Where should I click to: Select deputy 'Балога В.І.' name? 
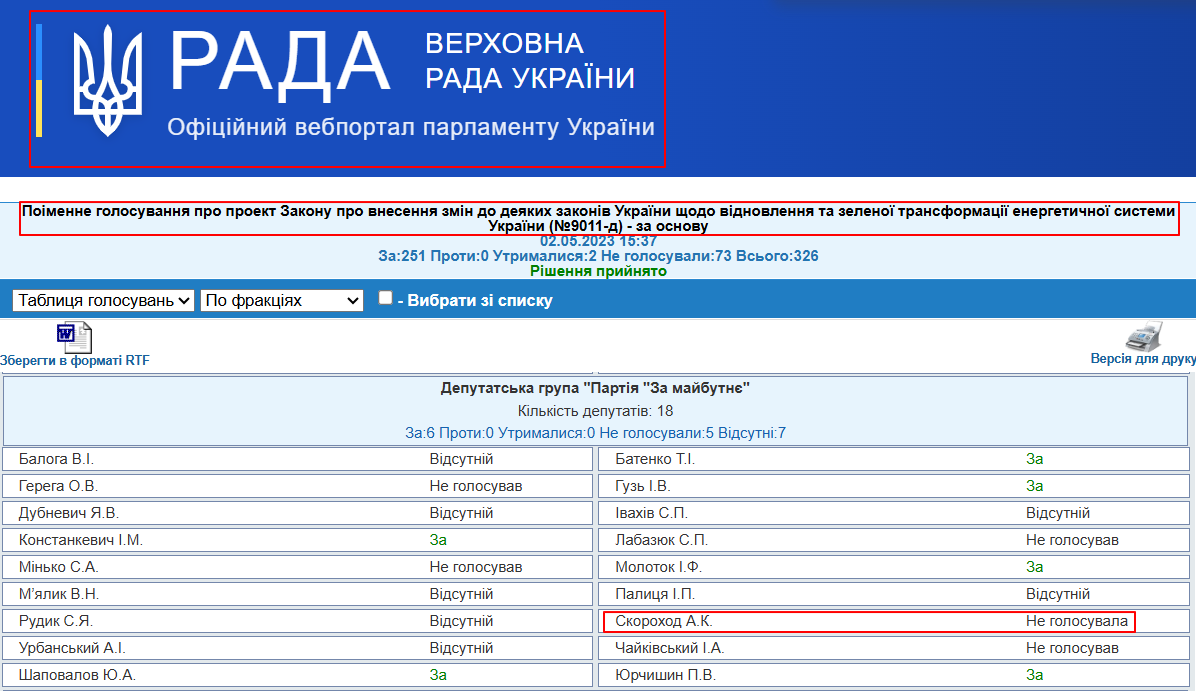(x=56, y=459)
